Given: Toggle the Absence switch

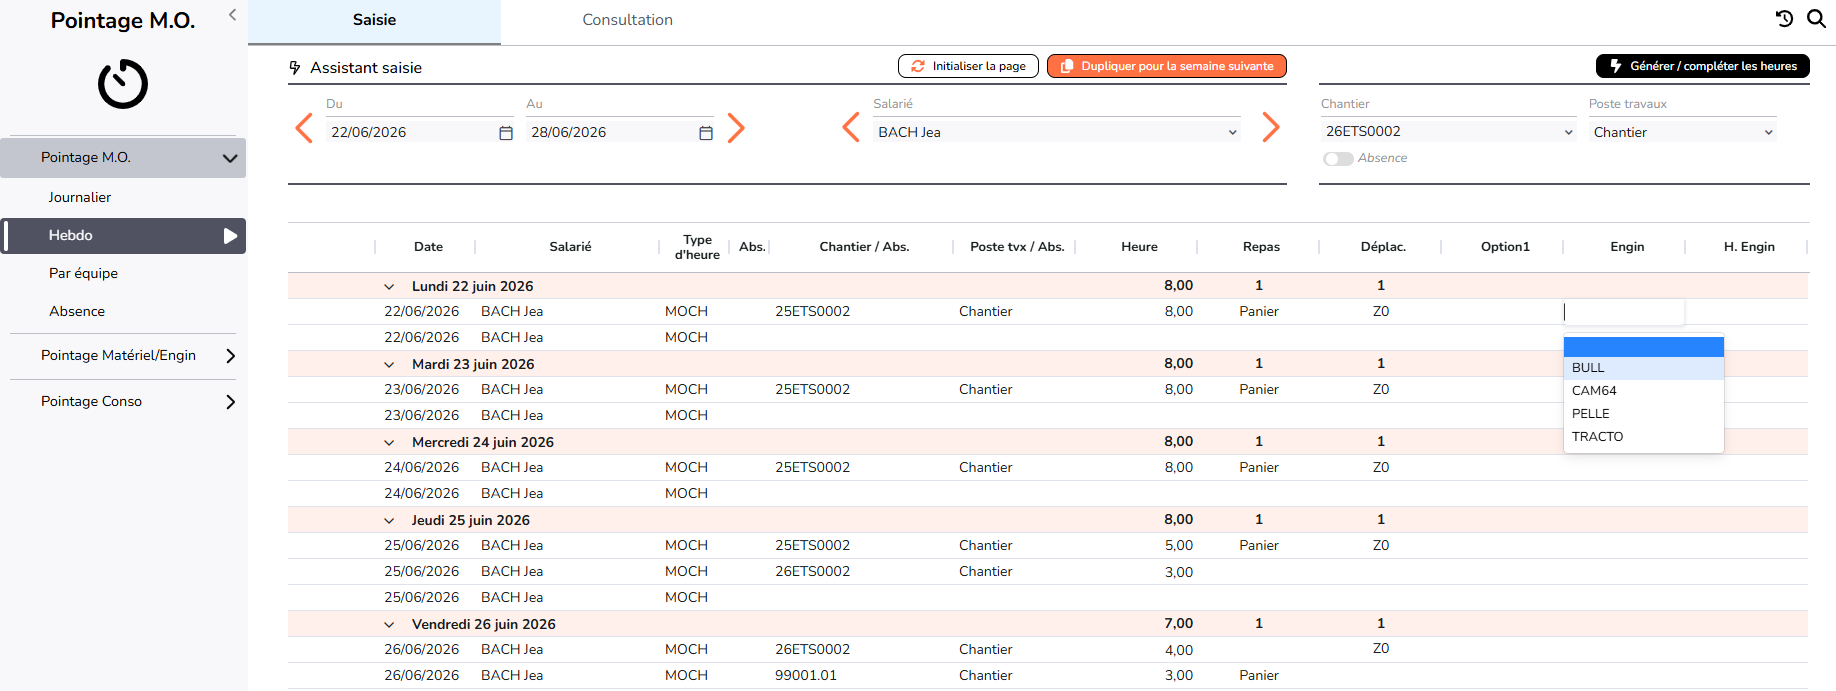Looking at the screenshot, I should 1338,159.
